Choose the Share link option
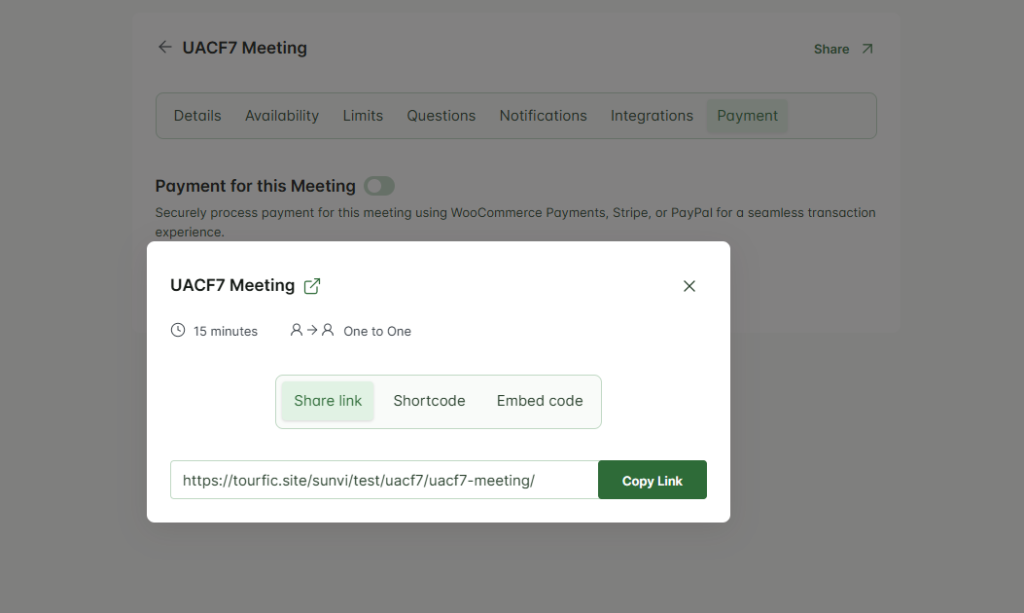The width and height of the screenshot is (1024, 613). tap(328, 401)
